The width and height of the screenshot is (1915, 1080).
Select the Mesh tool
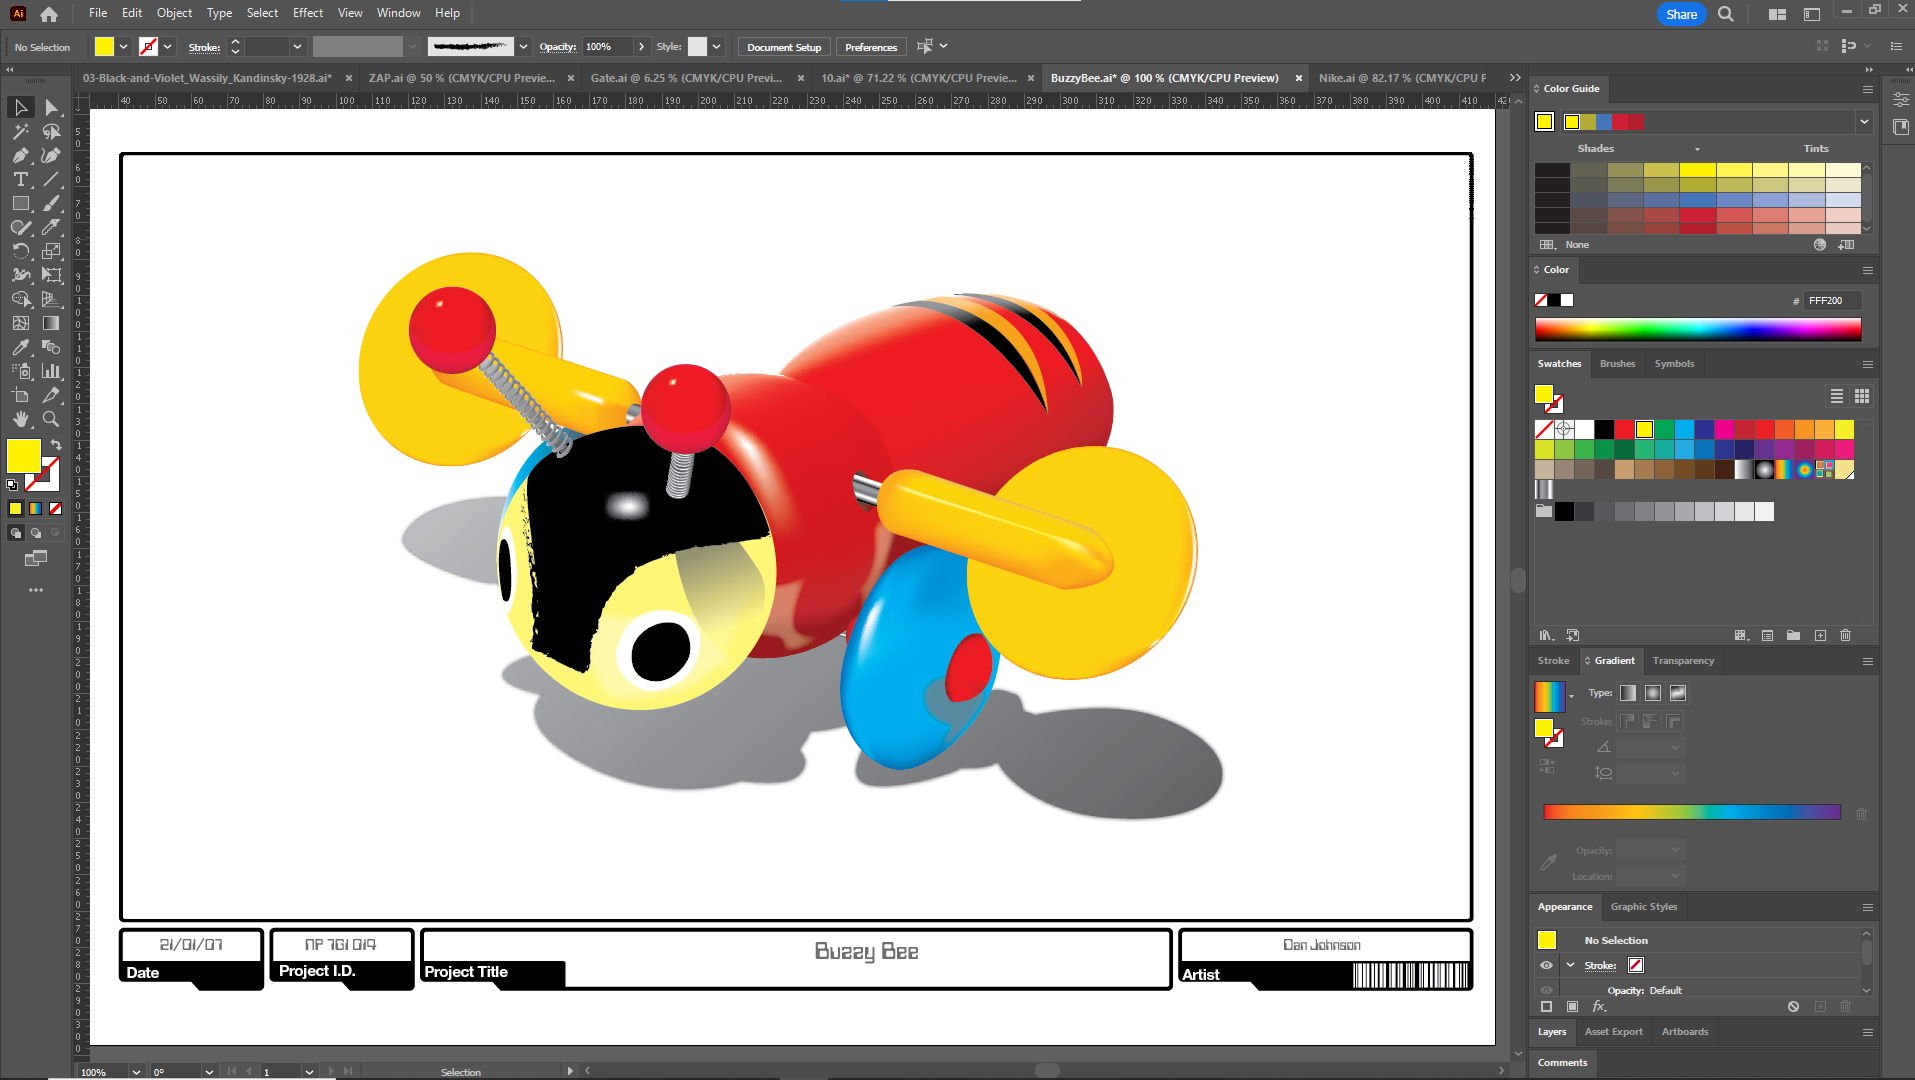click(x=20, y=323)
